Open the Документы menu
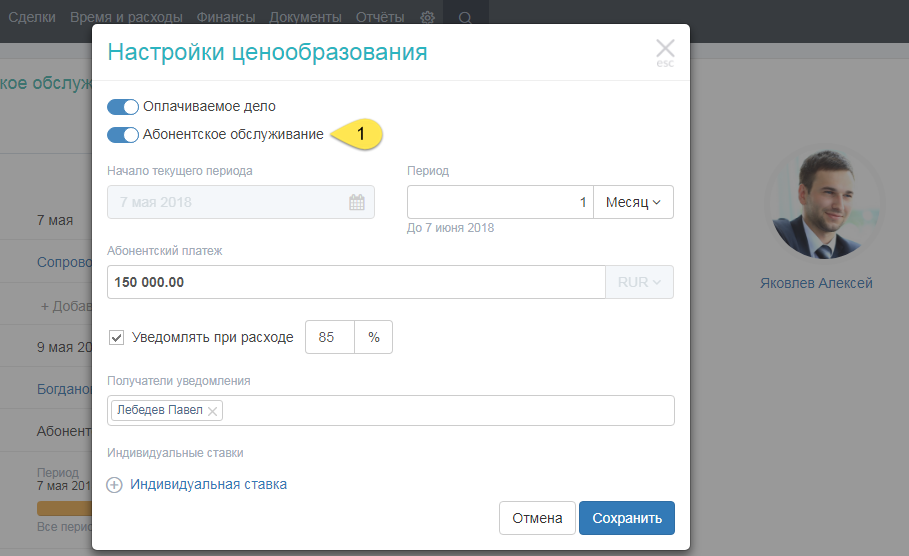The height and width of the screenshot is (556, 909). pyautogui.click(x=305, y=18)
